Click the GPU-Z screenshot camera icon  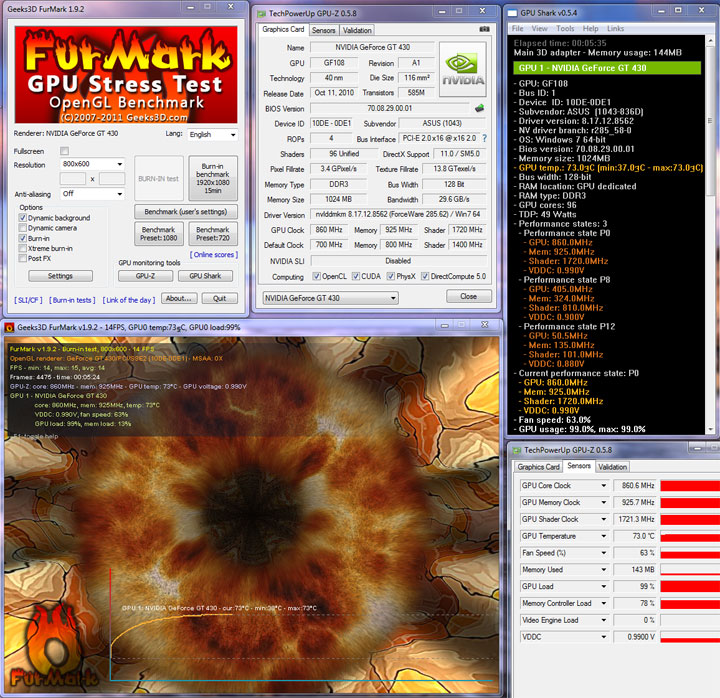pyautogui.click(x=484, y=29)
